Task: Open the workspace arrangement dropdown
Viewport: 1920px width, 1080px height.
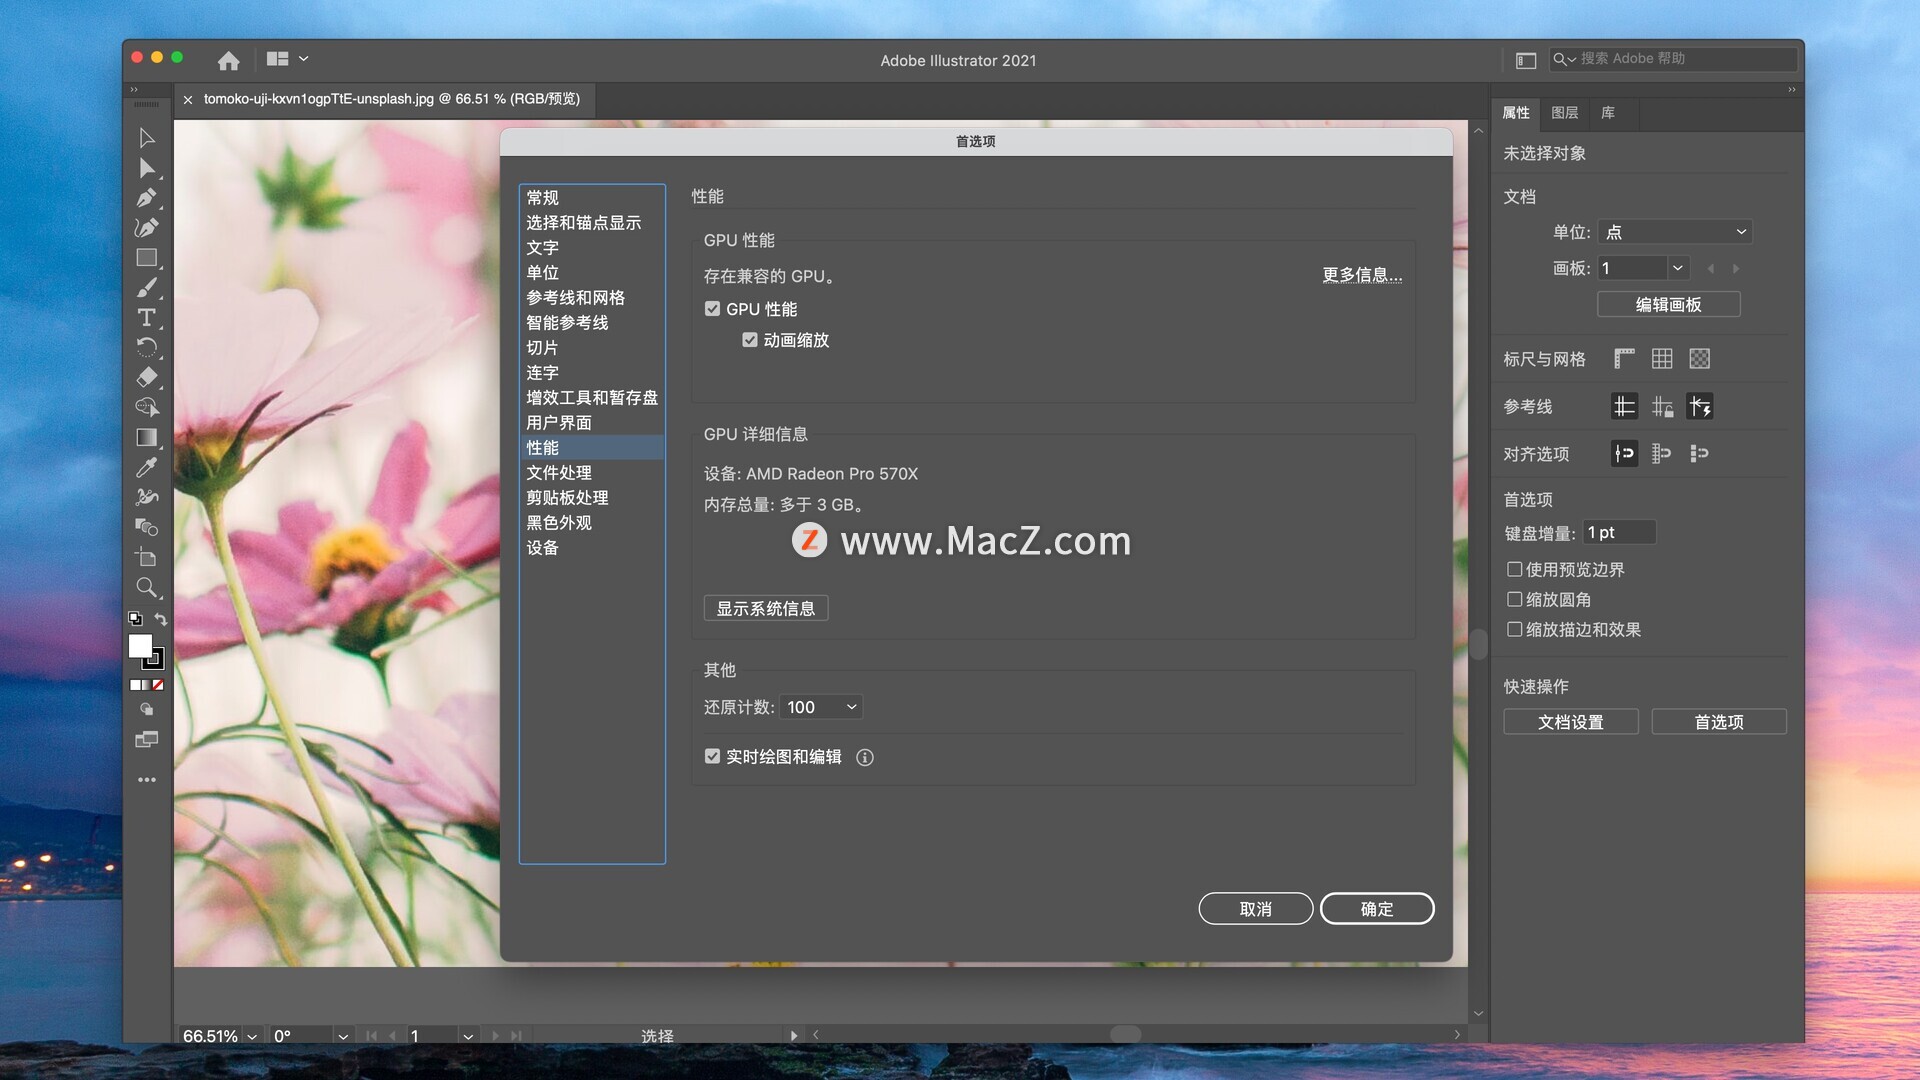Action: click(288, 59)
